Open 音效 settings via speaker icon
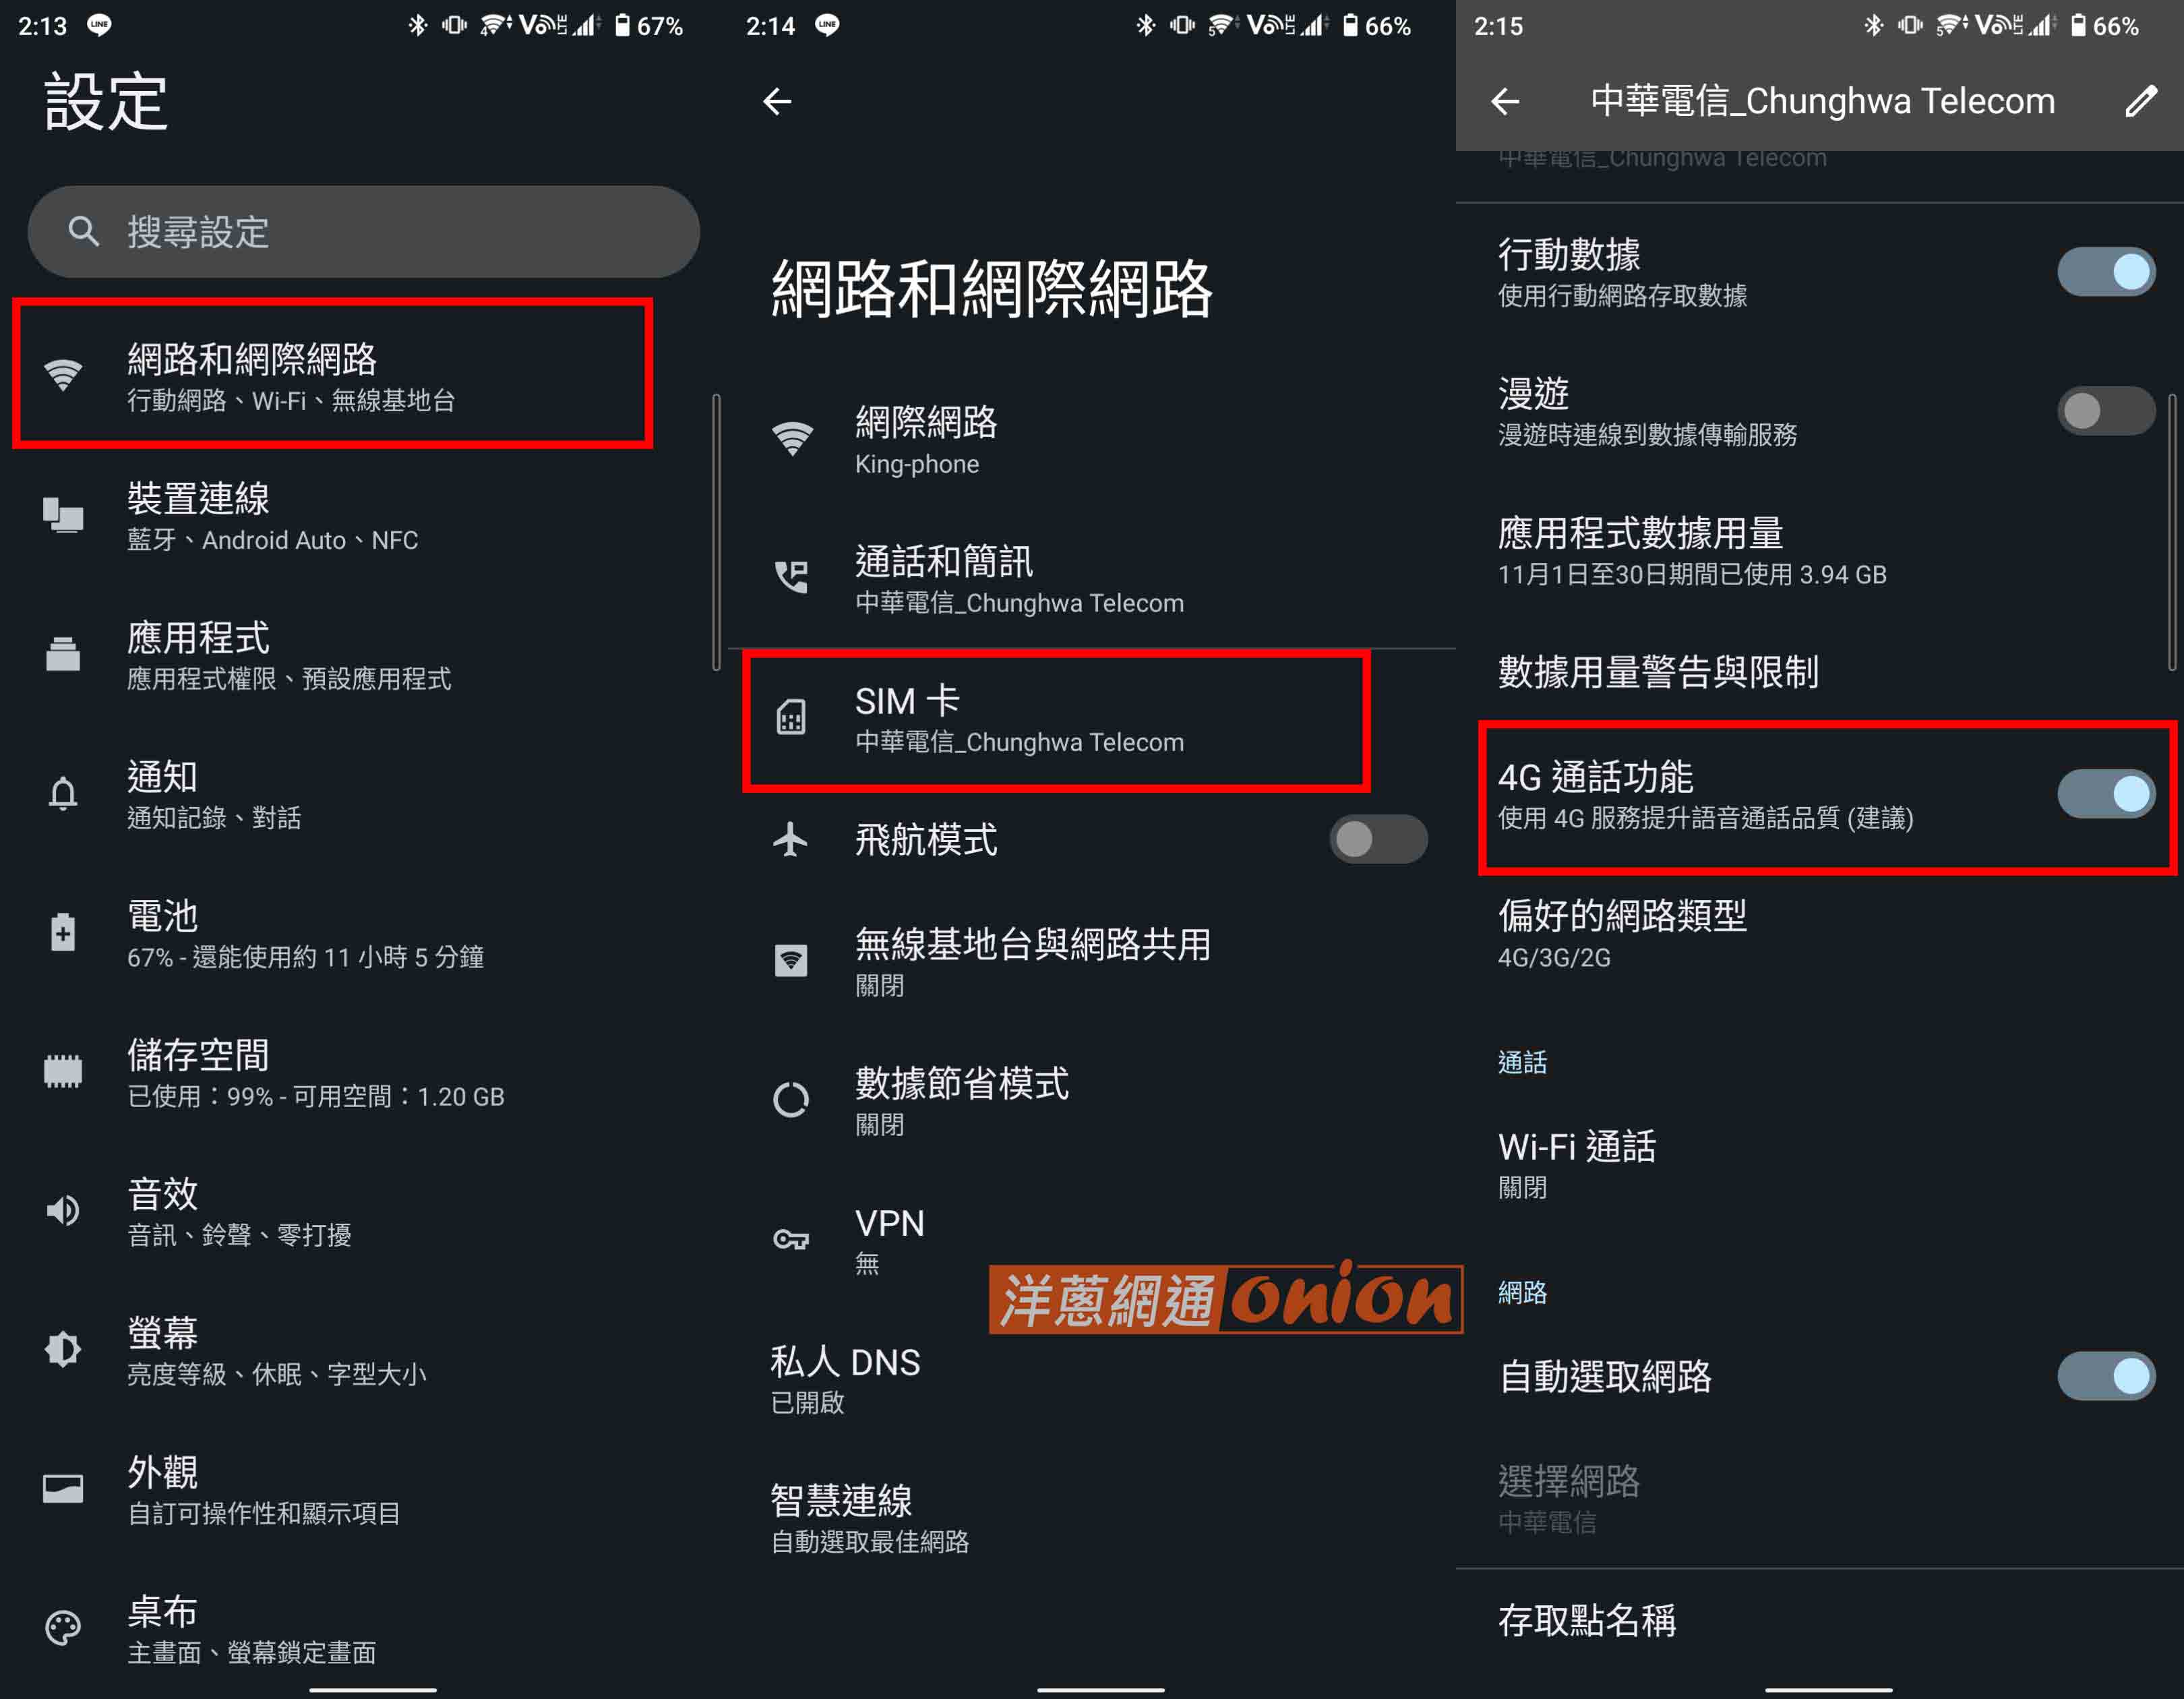 point(63,1211)
